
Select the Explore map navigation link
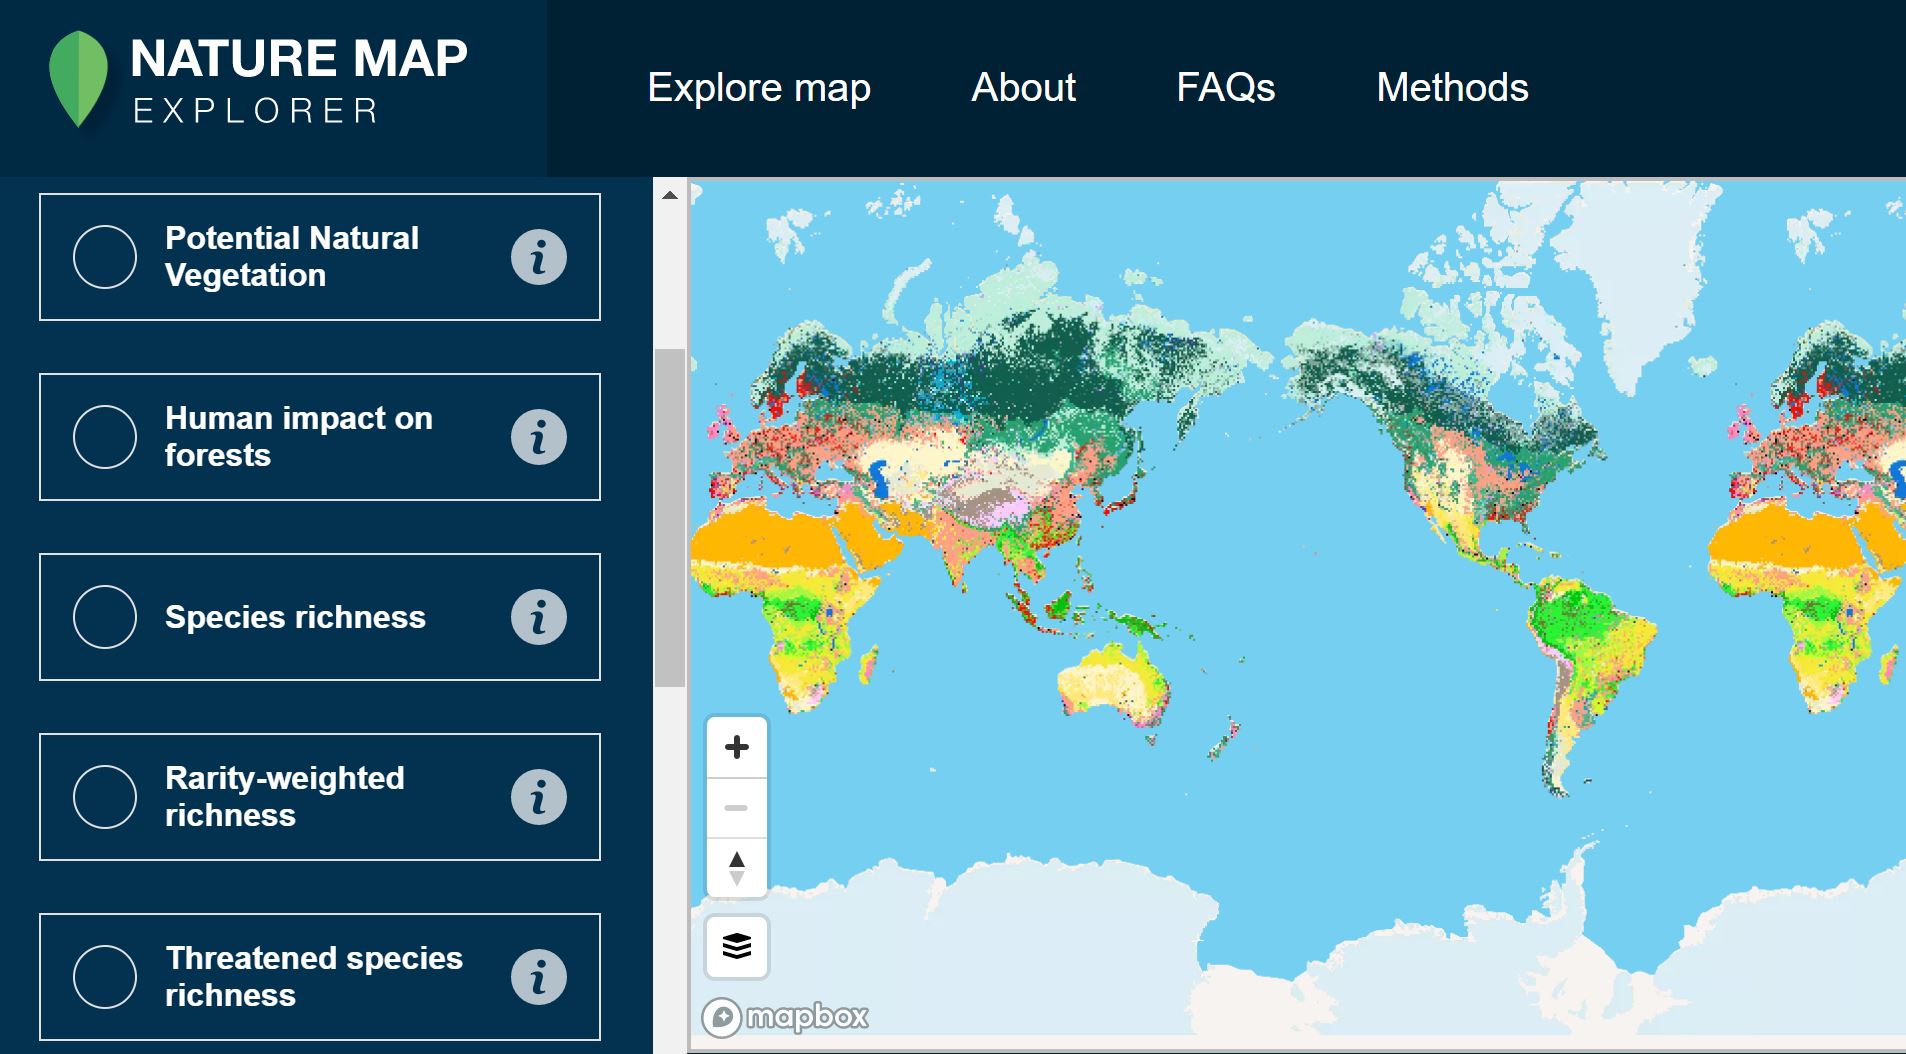click(760, 88)
